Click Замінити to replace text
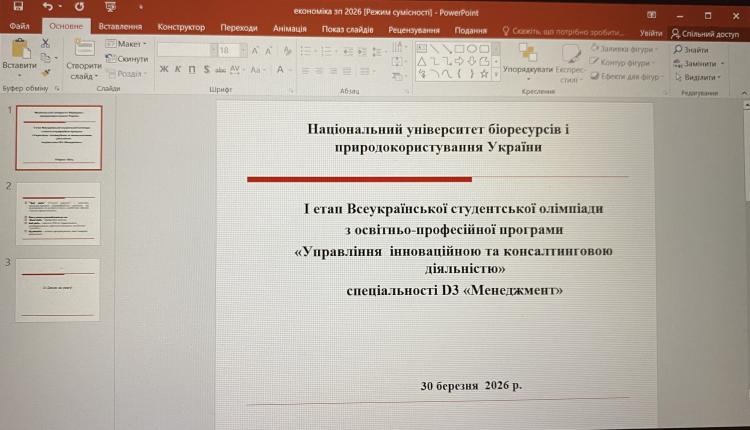The image size is (750, 430). point(699,64)
